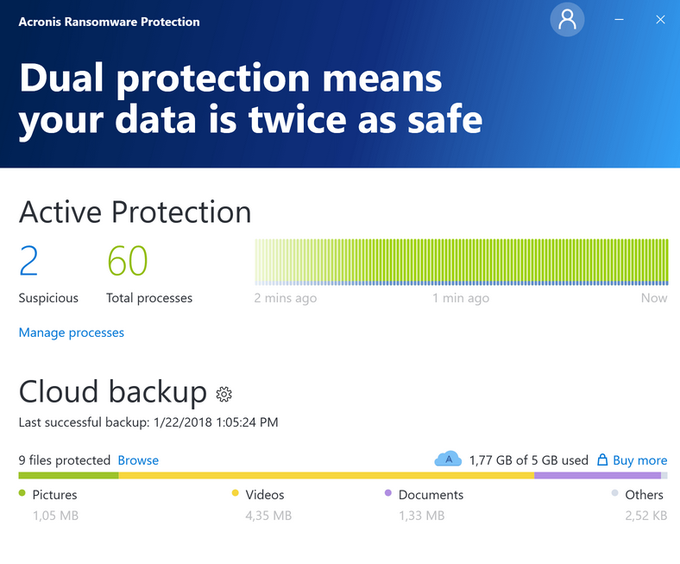Click the purple Documents segment of storage bar
Screen dimensions: 680x564
(596, 475)
